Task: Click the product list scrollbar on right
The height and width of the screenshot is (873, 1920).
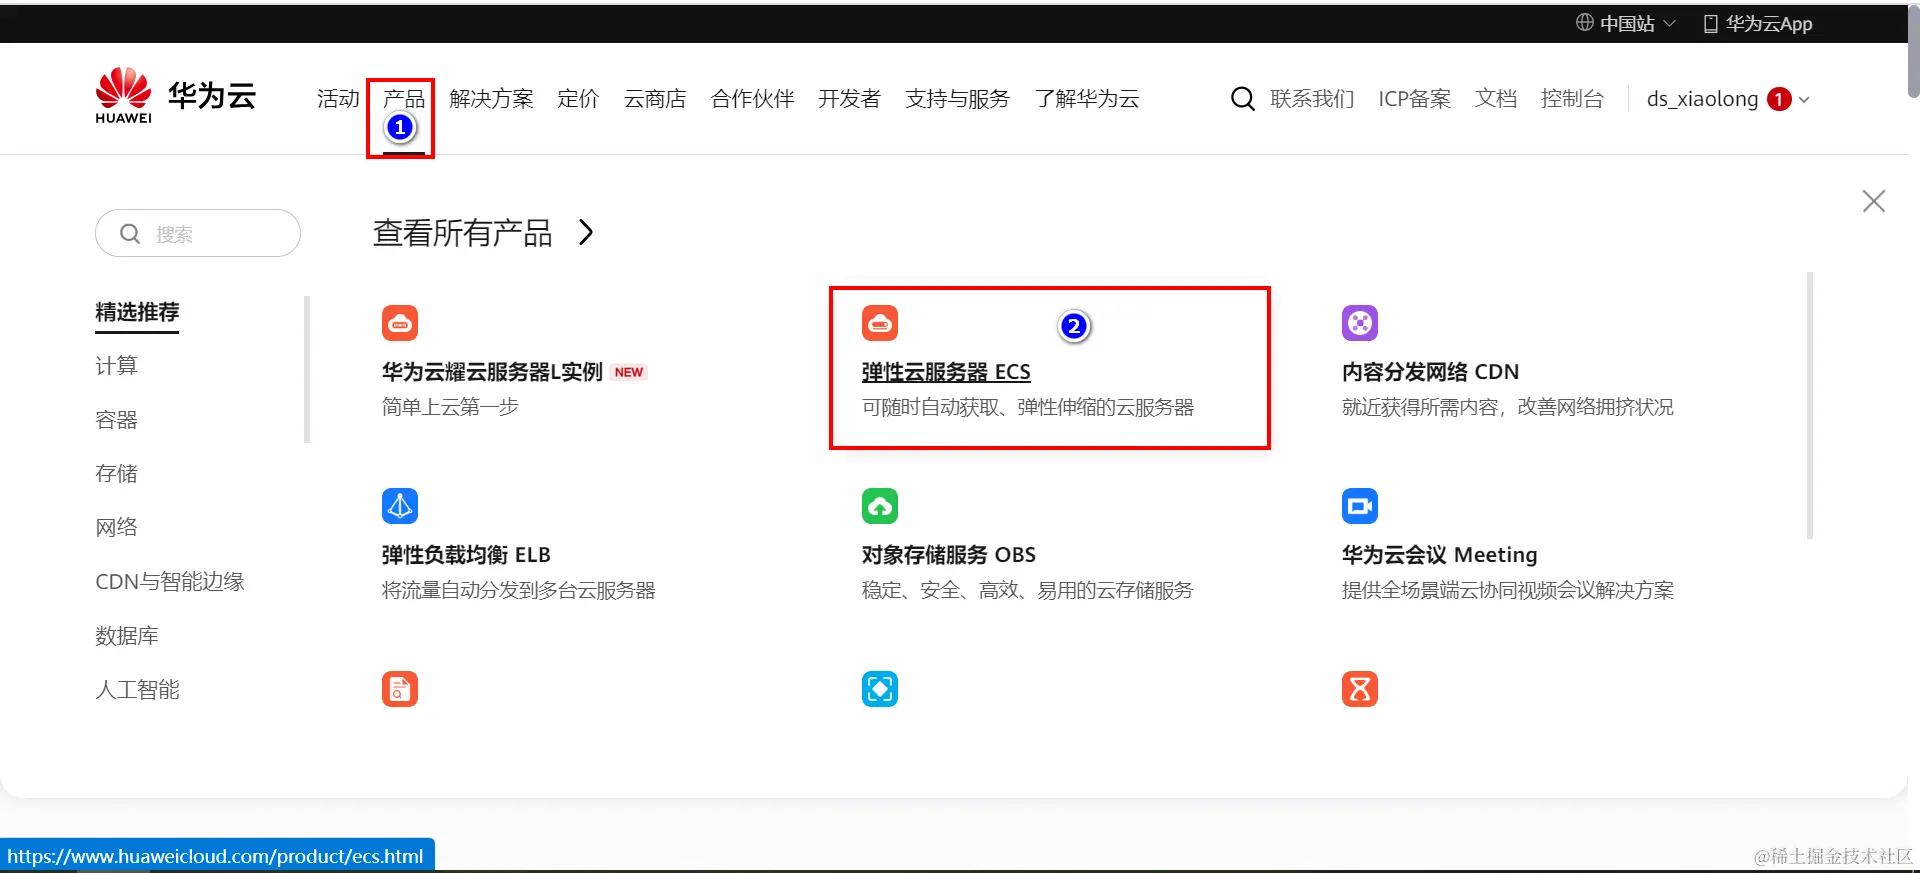Action: click(x=1810, y=405)
